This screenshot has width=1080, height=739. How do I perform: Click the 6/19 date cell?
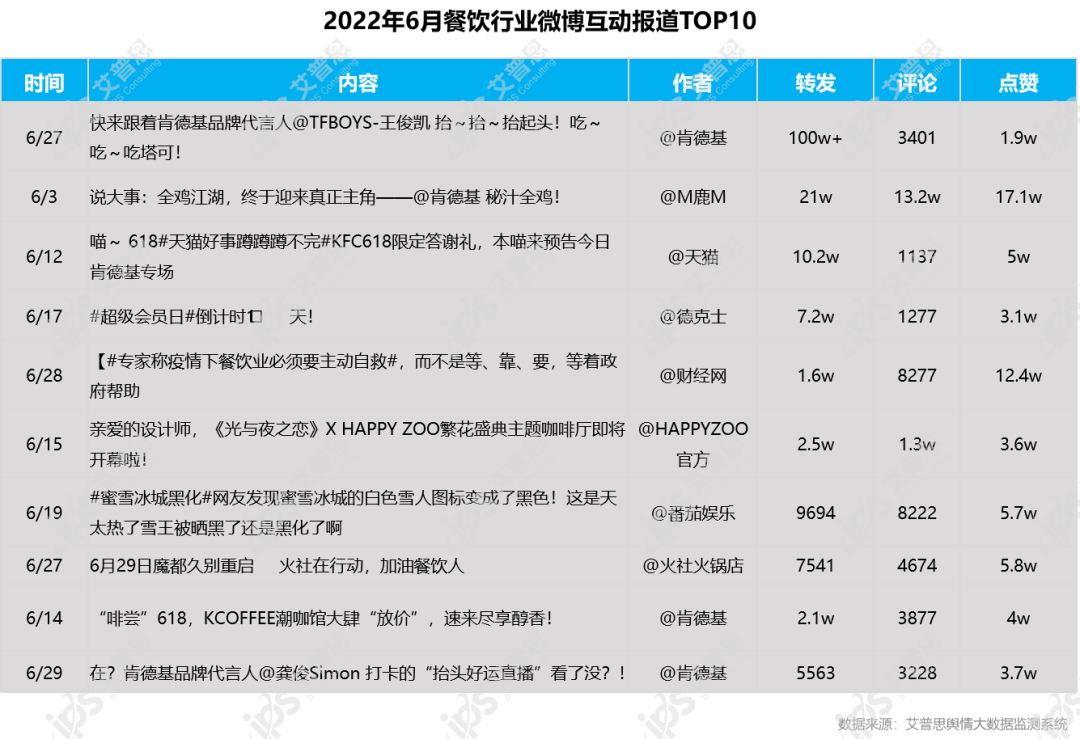click(x=44, y=513)
